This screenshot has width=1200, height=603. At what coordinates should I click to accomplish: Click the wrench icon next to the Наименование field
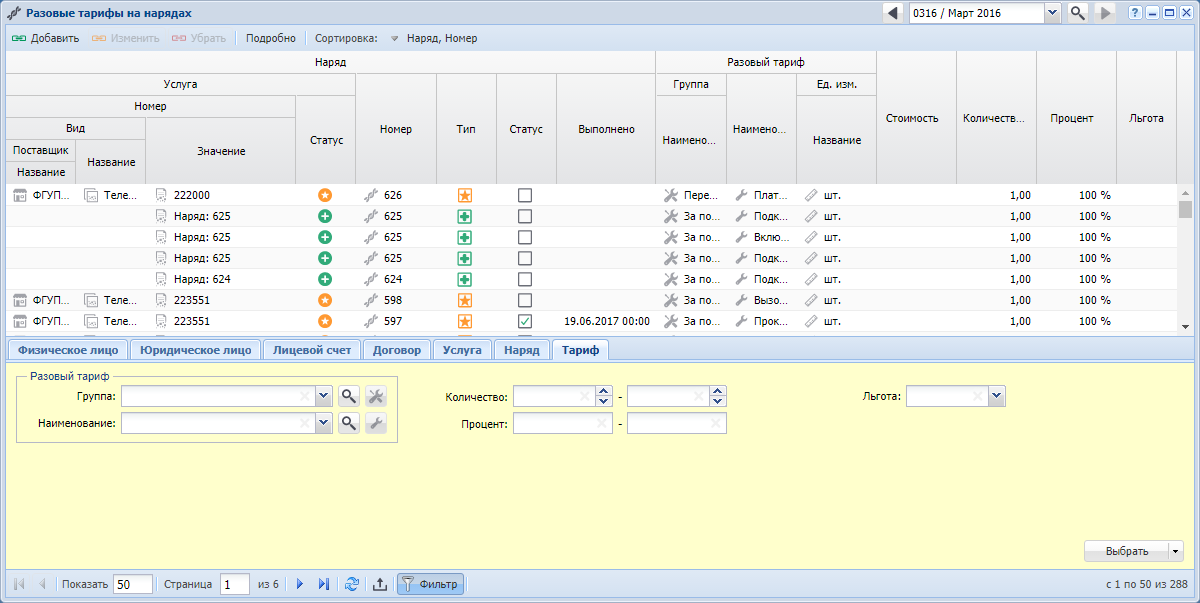(376, 424)
